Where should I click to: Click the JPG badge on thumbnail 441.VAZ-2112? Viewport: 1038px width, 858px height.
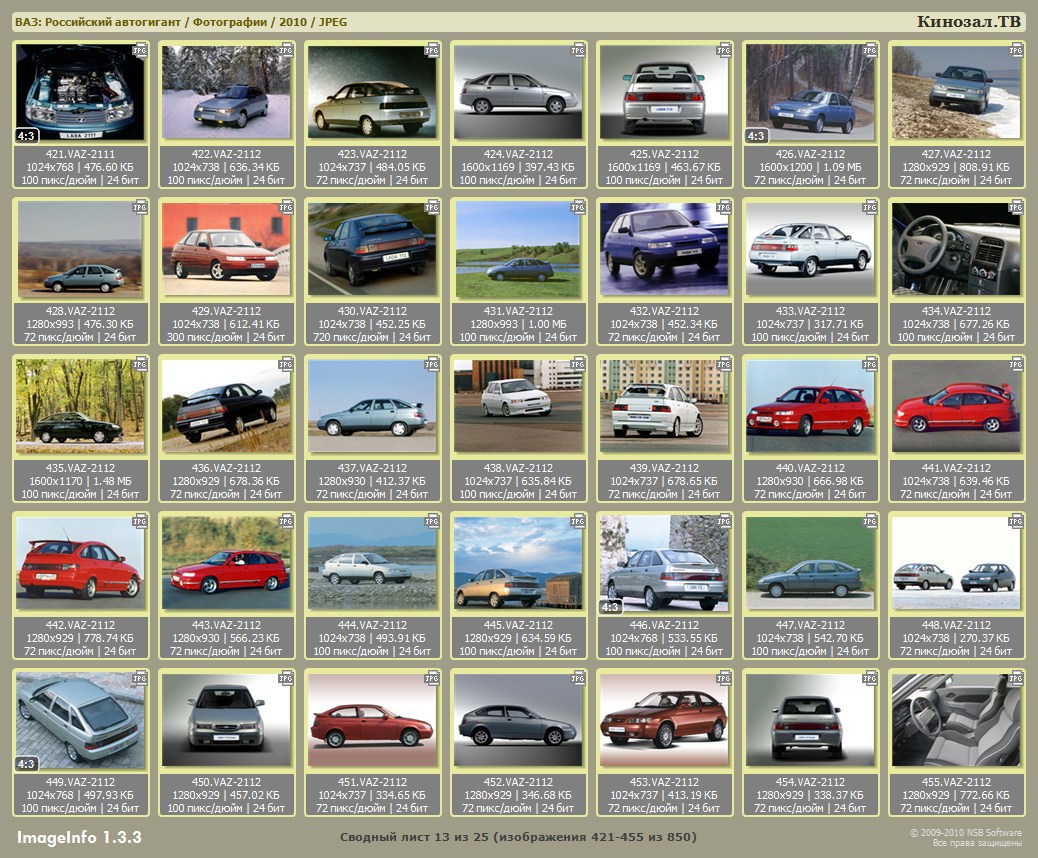tap(1016, 364)
